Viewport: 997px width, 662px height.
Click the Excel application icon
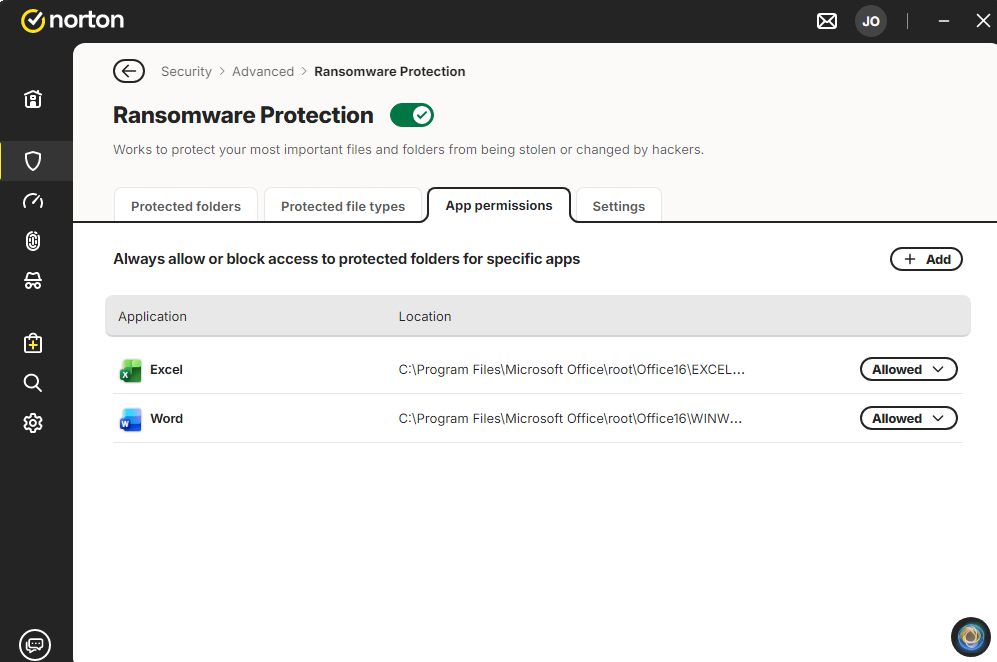click(130, 370)
